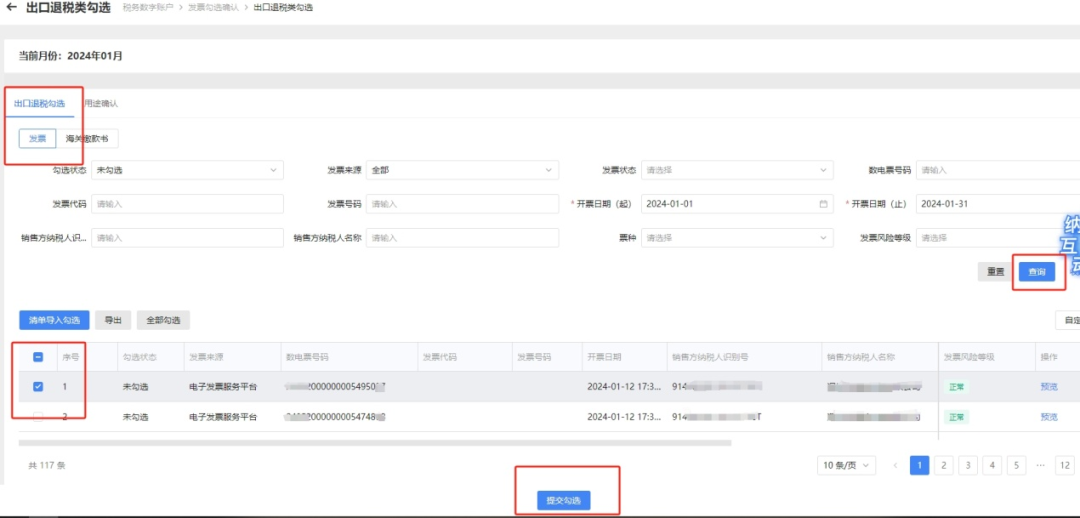1080x518 pixels.
Task: Go to next page arrow
Action: (x=1075, y=465)
